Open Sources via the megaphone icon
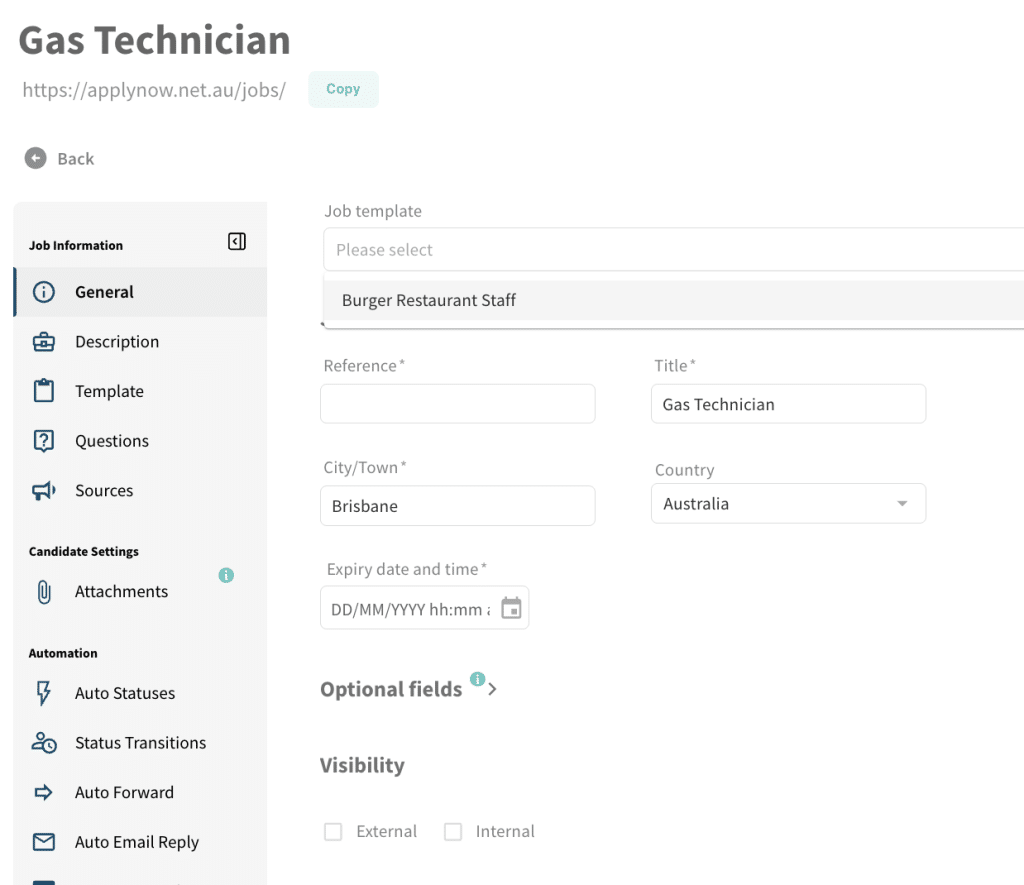Screen dimensions: 1024x885 (x=42, y=490)
